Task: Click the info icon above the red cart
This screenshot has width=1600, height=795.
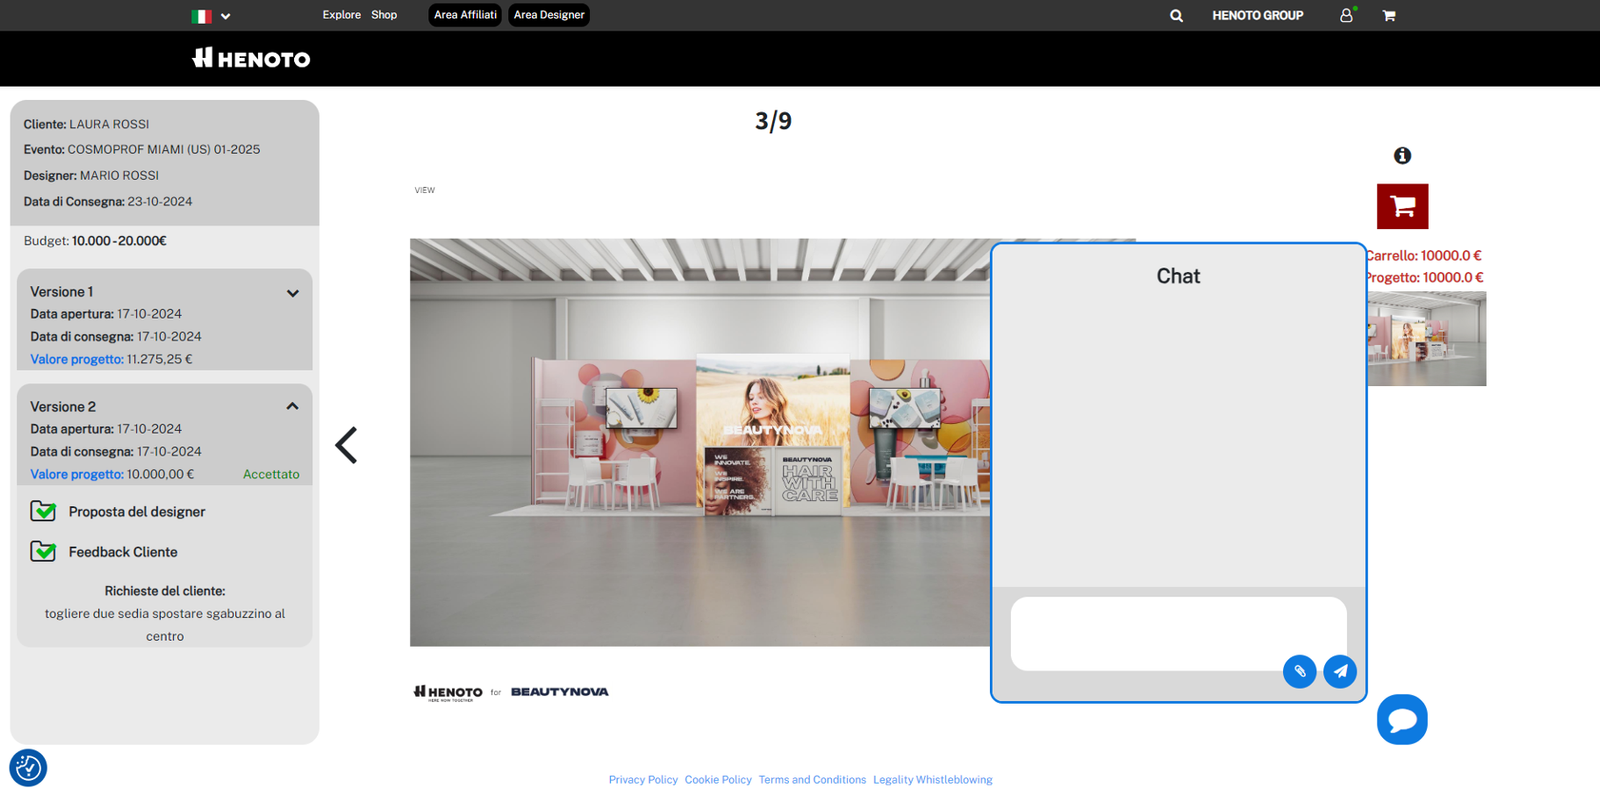Action: pos(1402,156)
